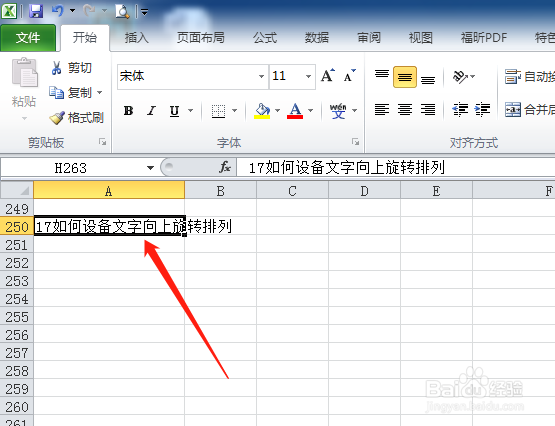Click the wén phonetic guide icon

pyautogui.click(x=338, y=111)
